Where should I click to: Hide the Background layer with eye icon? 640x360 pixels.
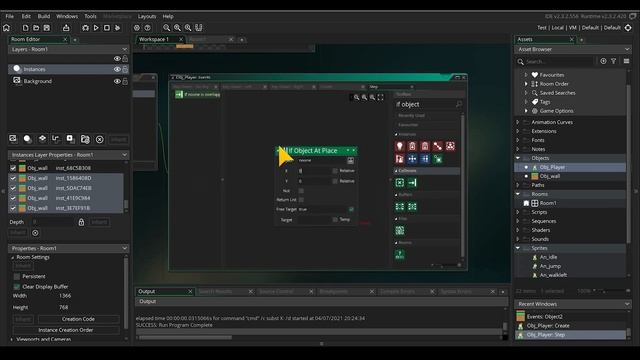(x=117, y=81)
